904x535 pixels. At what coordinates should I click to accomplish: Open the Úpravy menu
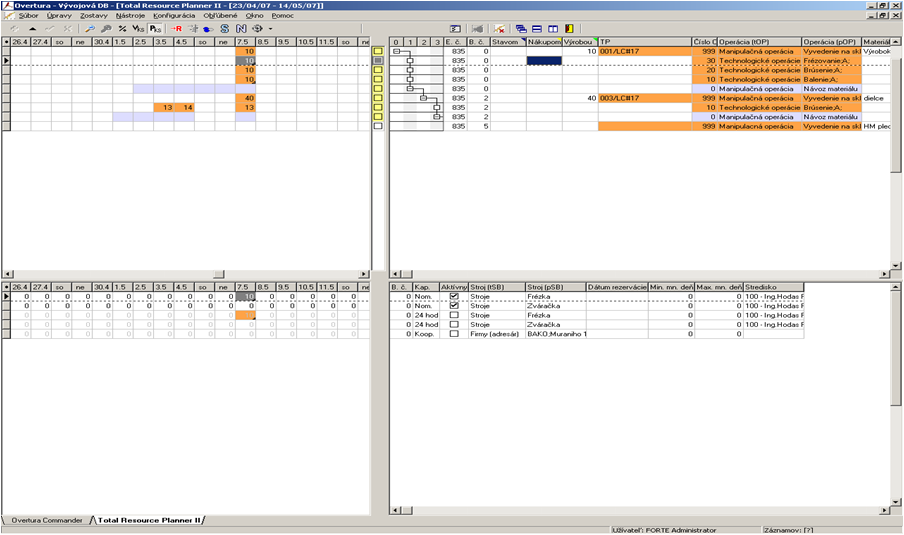(59, 16)
